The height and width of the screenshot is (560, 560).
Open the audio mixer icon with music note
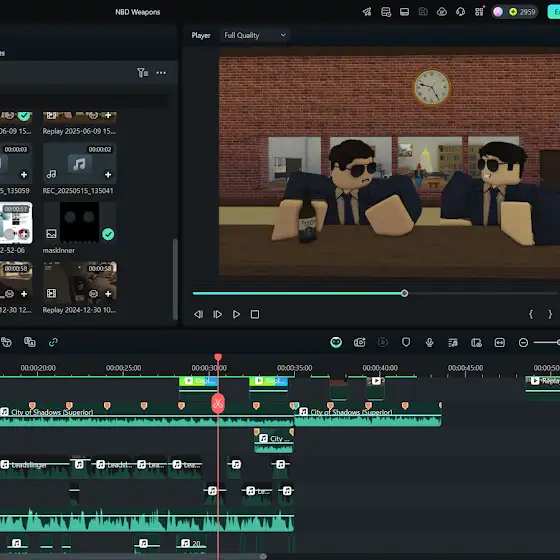click(x=453, y=343)
